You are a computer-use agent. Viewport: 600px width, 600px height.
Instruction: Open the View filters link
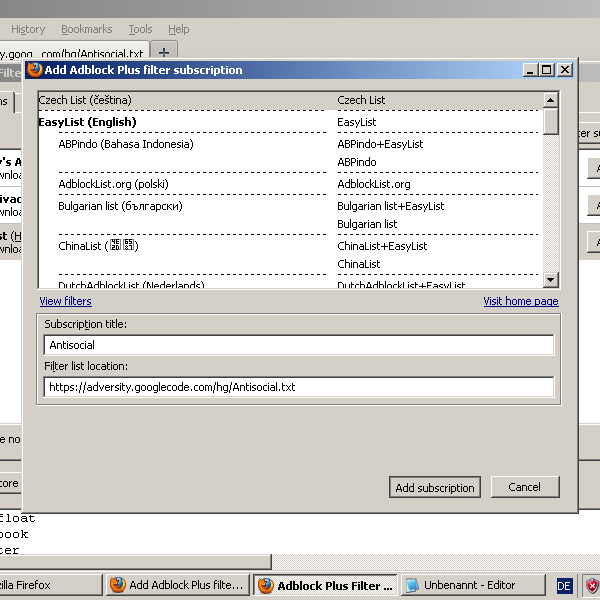(x=65, y=301)
